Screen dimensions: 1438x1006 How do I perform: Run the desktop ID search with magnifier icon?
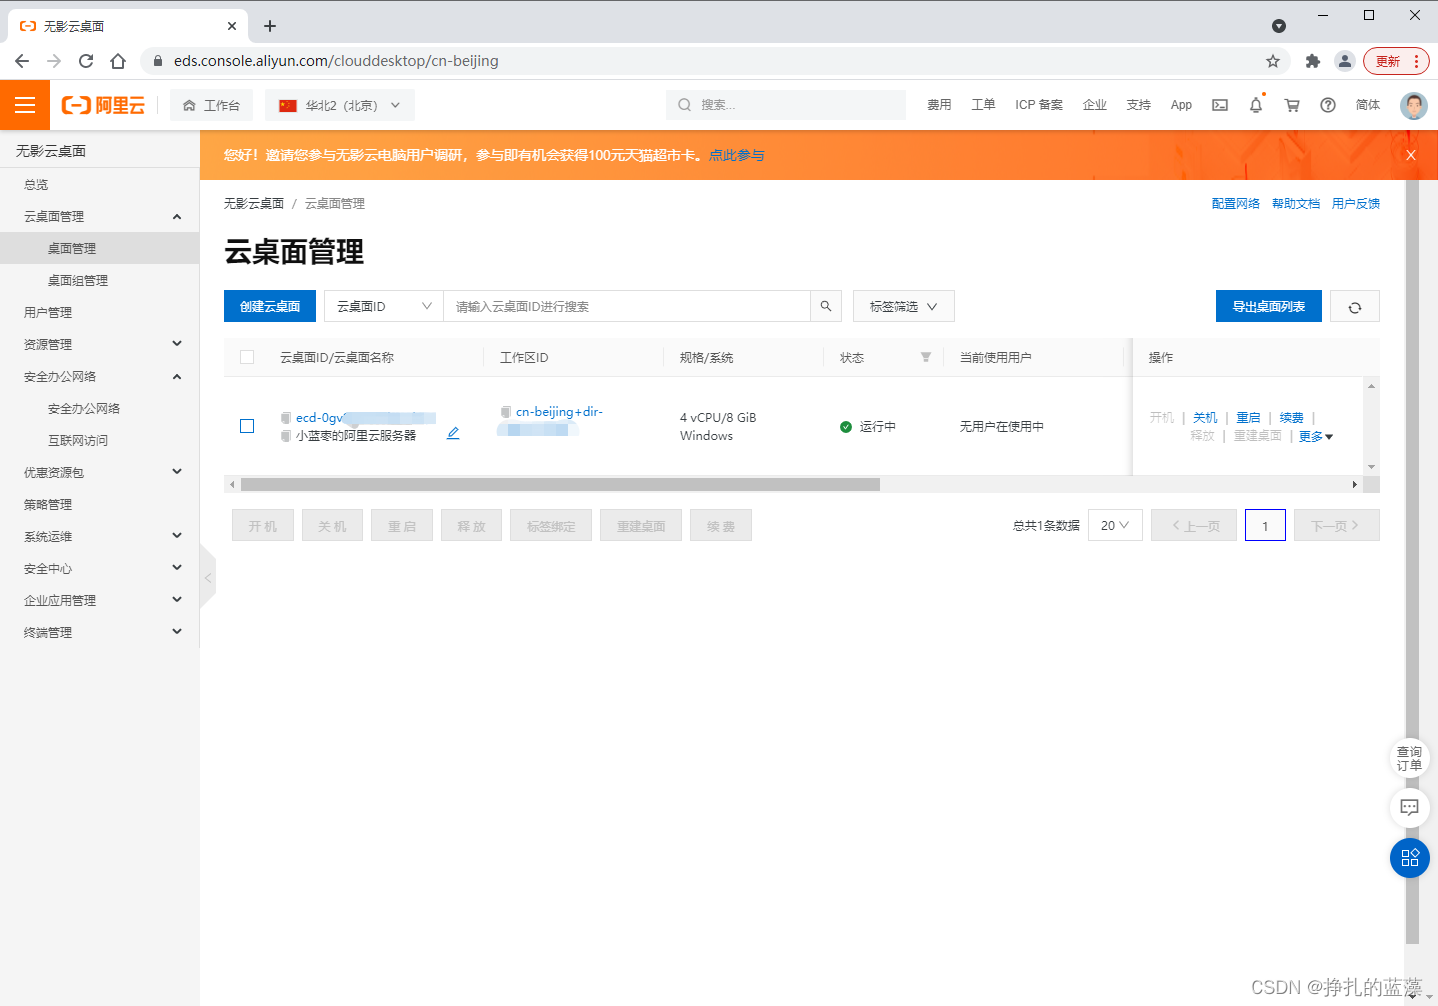pyautogui.click(x=826, y=306)
